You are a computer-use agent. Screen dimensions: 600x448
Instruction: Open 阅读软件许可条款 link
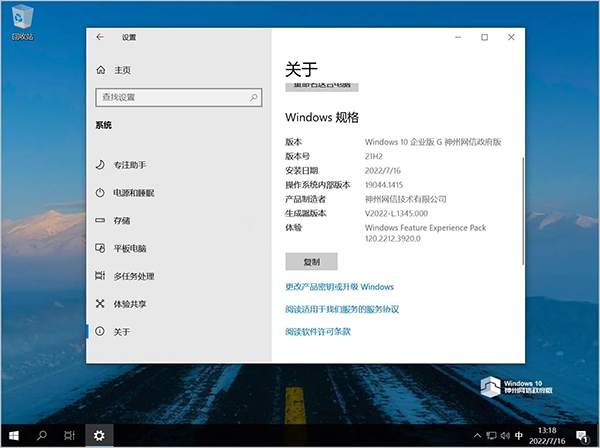318,331
